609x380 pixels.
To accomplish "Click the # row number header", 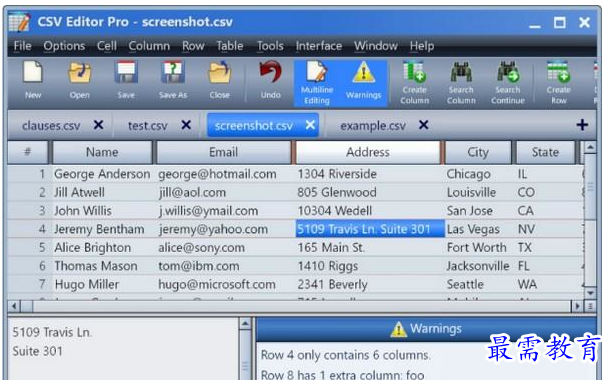I will 28,152.
